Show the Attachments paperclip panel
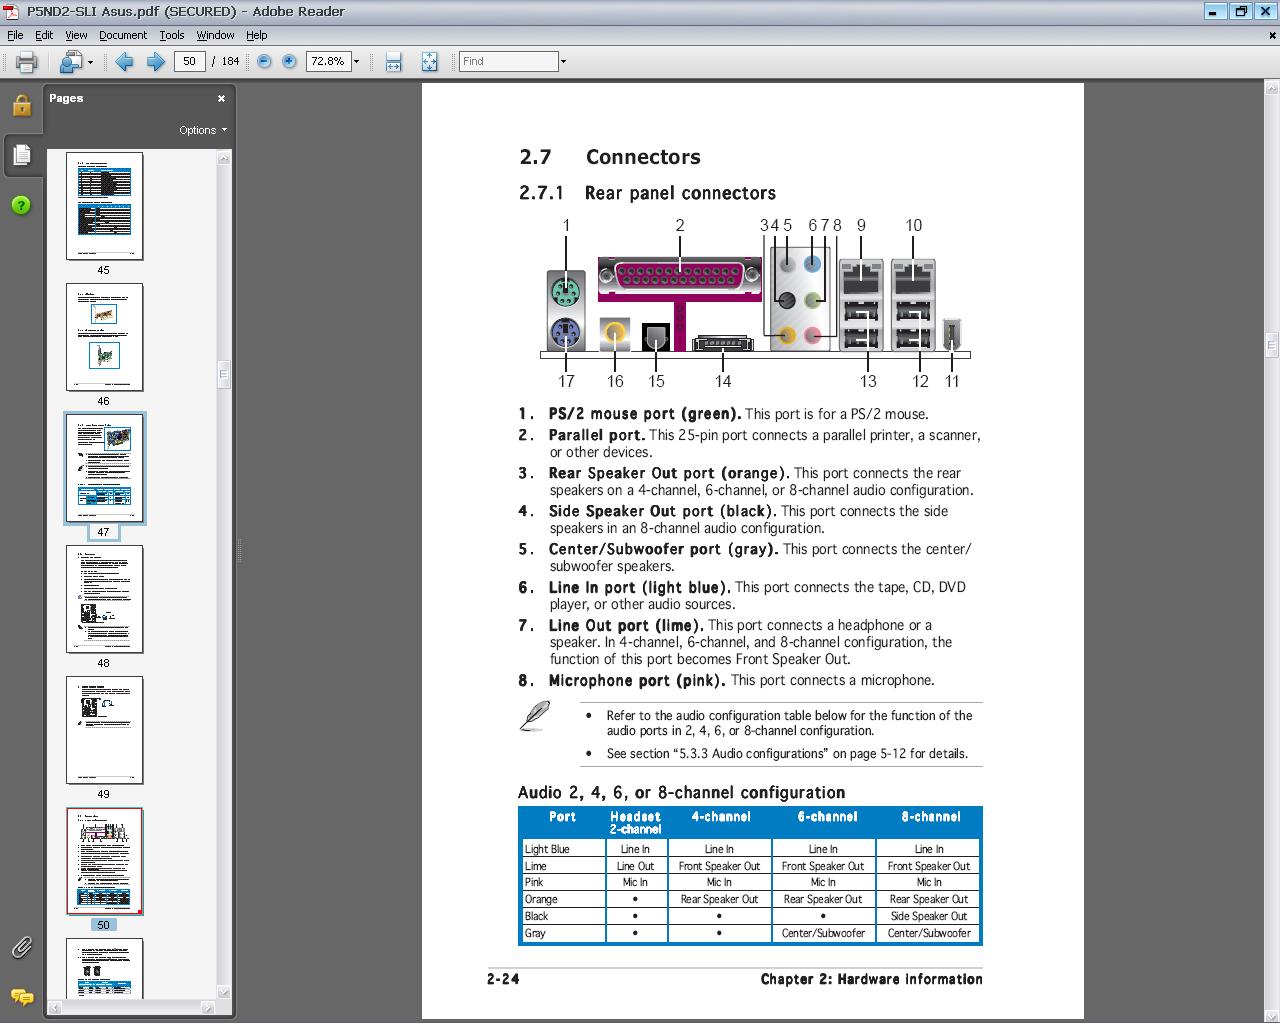The width and height of the screenshot is (1280, 1024). (x=21, y=947)
